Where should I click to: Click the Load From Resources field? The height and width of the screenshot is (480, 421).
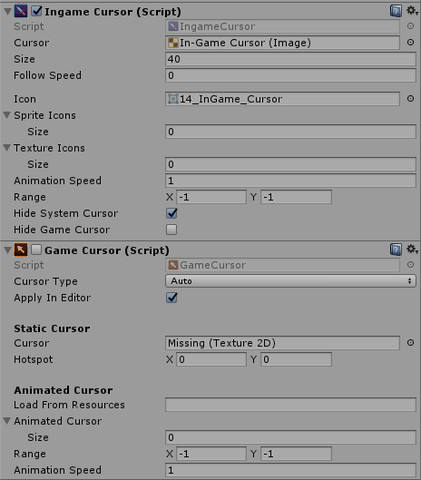(290, 405)
